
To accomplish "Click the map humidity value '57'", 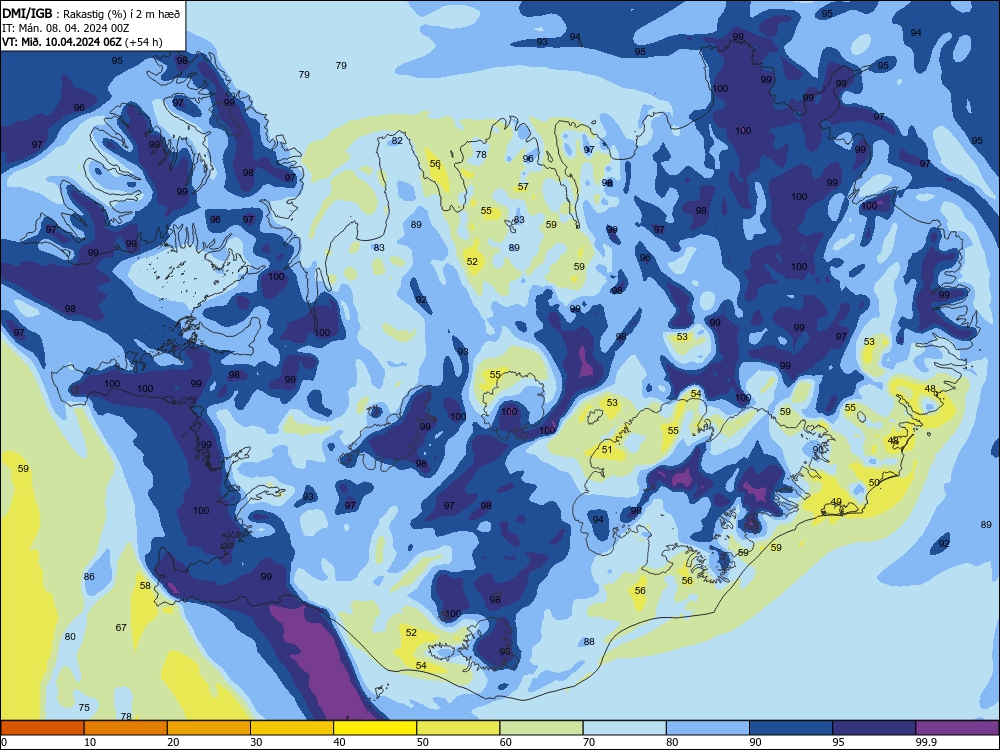I will coord(523,186).
